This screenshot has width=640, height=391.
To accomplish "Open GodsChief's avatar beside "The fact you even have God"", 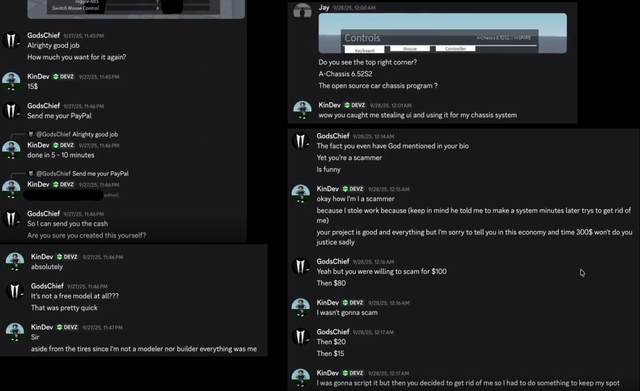I will (301, 141).
